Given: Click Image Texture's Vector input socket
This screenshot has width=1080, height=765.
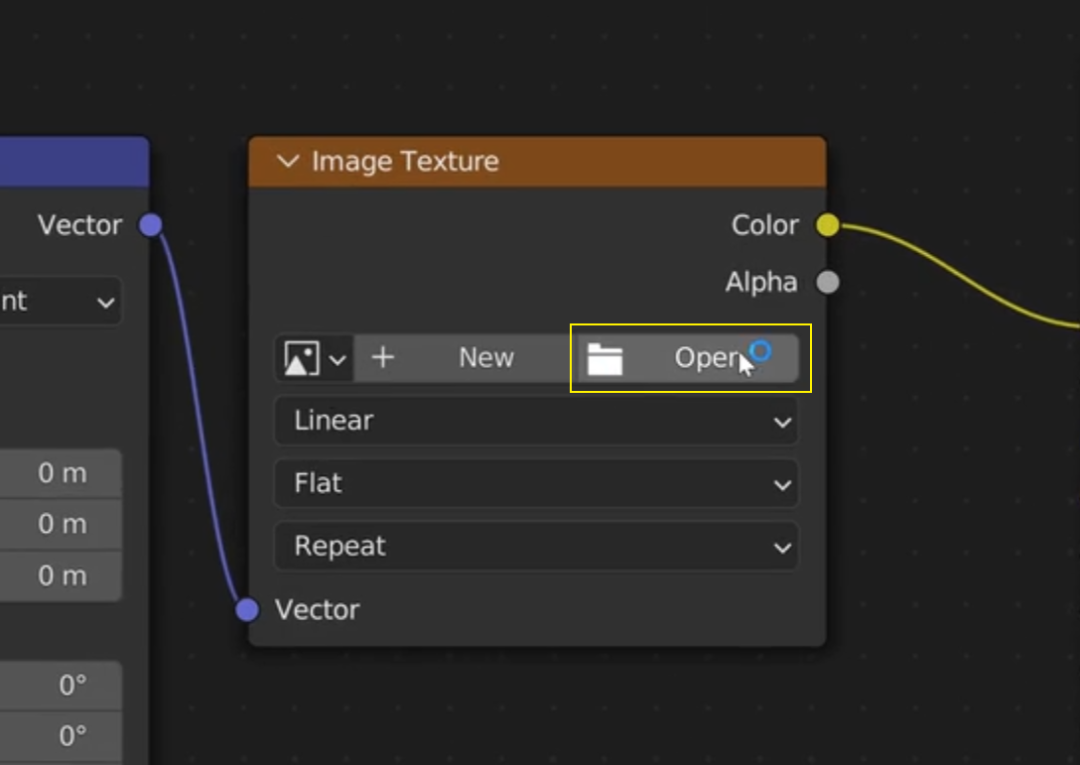Looking at the screenshot, I should coord(248,609).
